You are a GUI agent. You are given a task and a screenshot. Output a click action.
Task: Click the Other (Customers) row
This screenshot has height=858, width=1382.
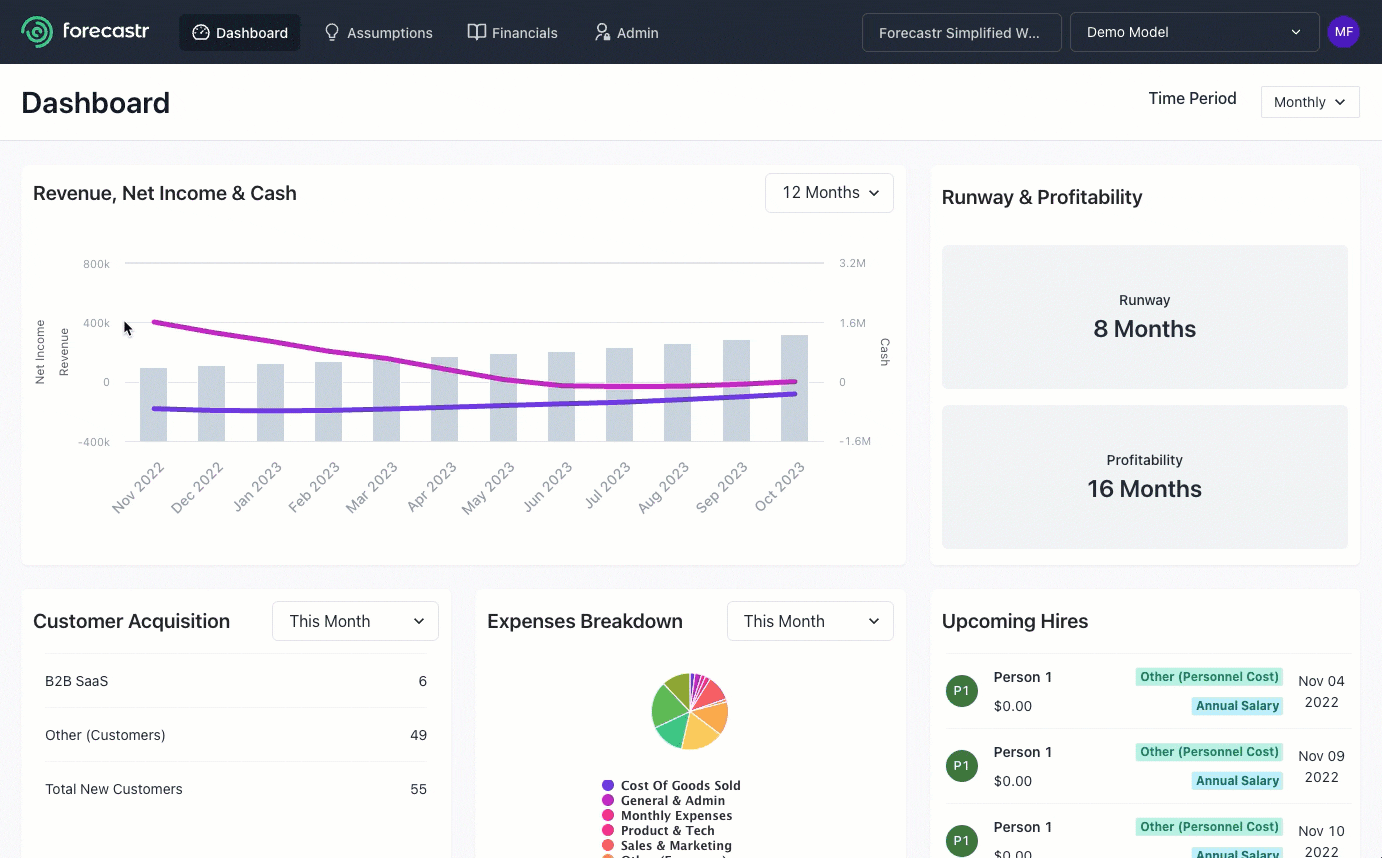tap(236, 735)
